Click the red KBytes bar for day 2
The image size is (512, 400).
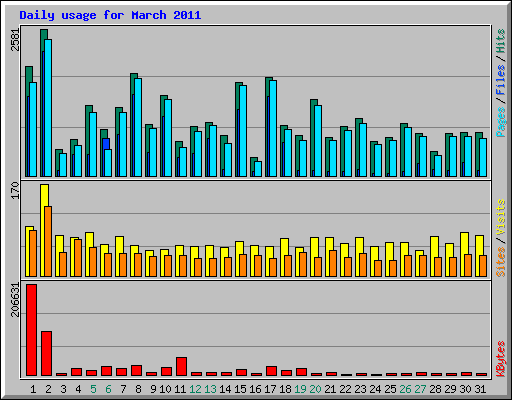[x=46, y=354]
